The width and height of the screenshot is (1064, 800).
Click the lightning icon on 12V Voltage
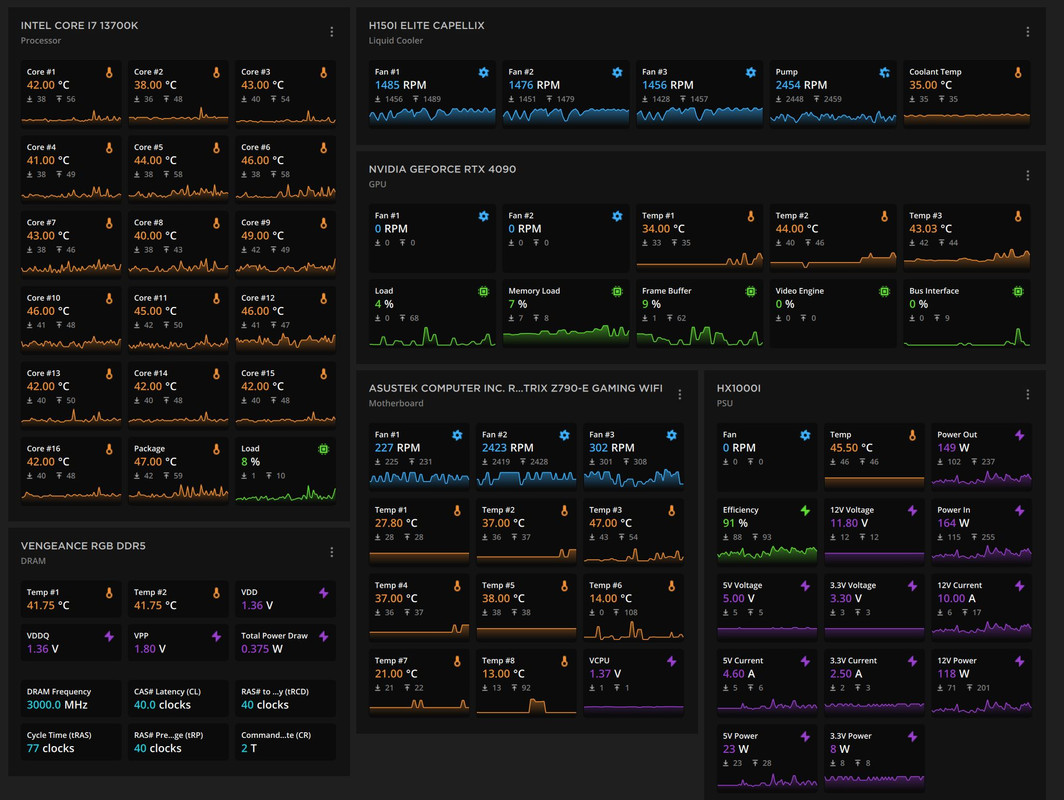[x=912, y=511]
